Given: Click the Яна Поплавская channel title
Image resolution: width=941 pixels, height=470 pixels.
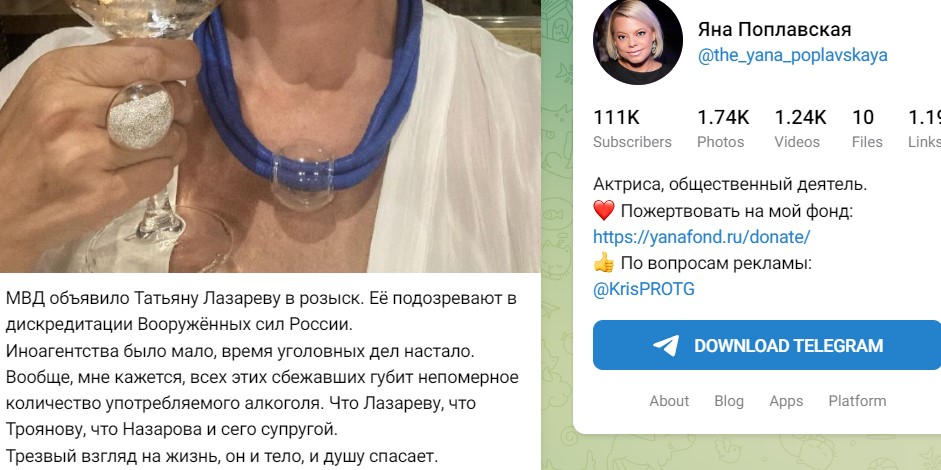Looking at the screenshot, I should [774, 29].
